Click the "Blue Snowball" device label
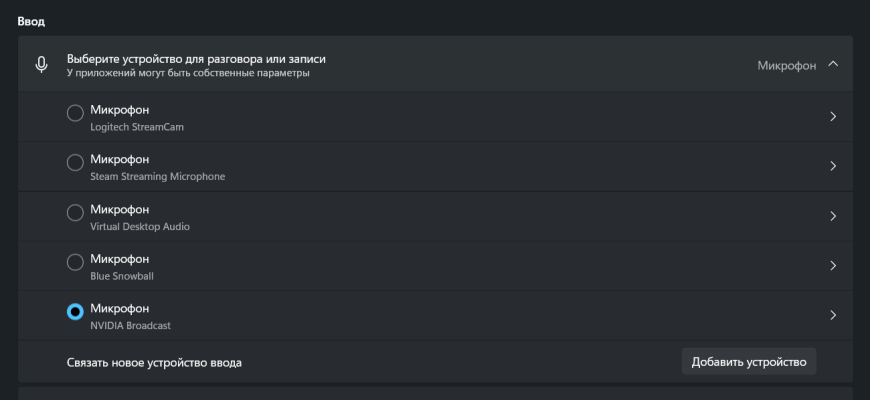 pos(122,276)
